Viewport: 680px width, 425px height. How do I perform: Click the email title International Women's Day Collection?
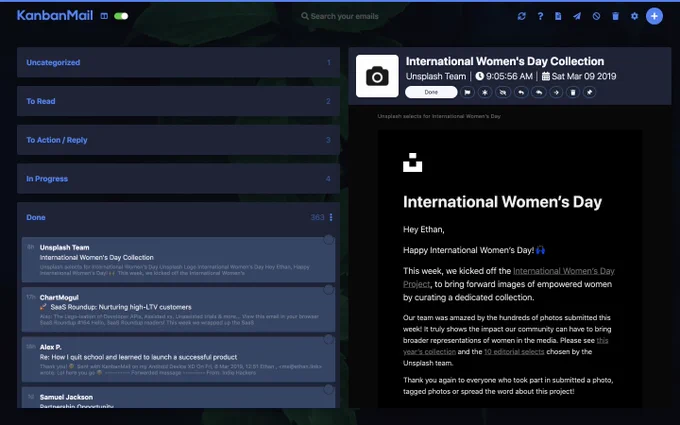(x=505, y=61)
